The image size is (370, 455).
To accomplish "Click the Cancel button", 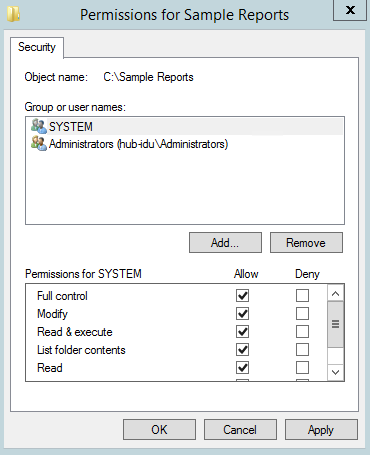I will [240, 430].
